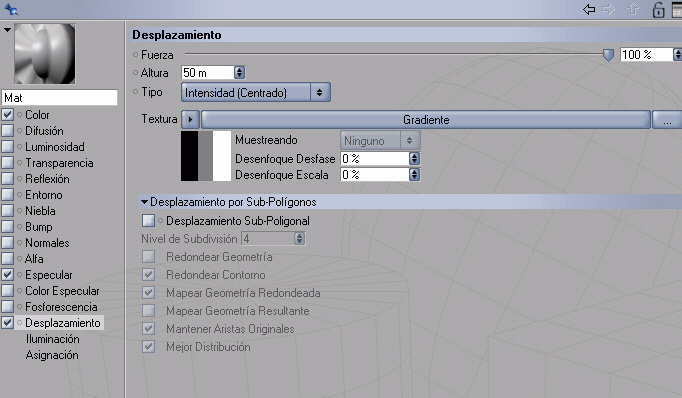Click the pin icon in the top-left corner
The width and height of the screenshot is (682, 398).
click(x=11, y=9)
